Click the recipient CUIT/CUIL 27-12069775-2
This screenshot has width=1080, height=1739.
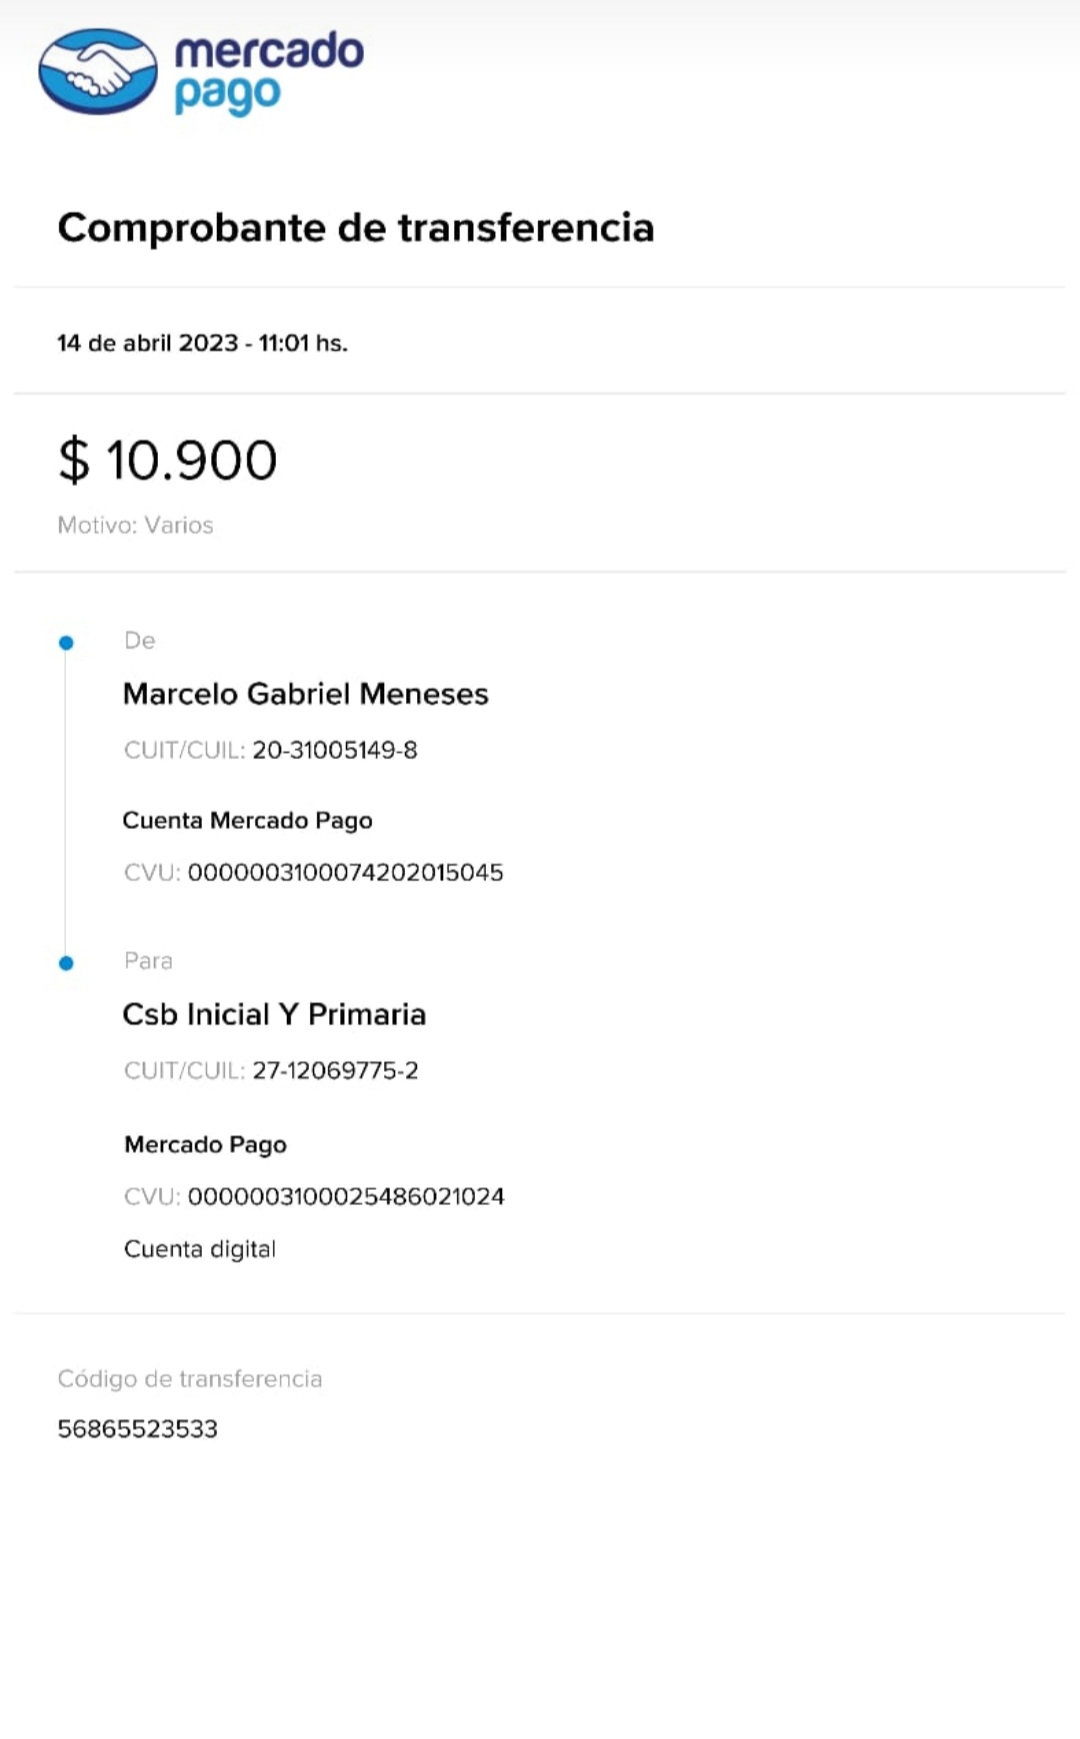coord(335,1071)
